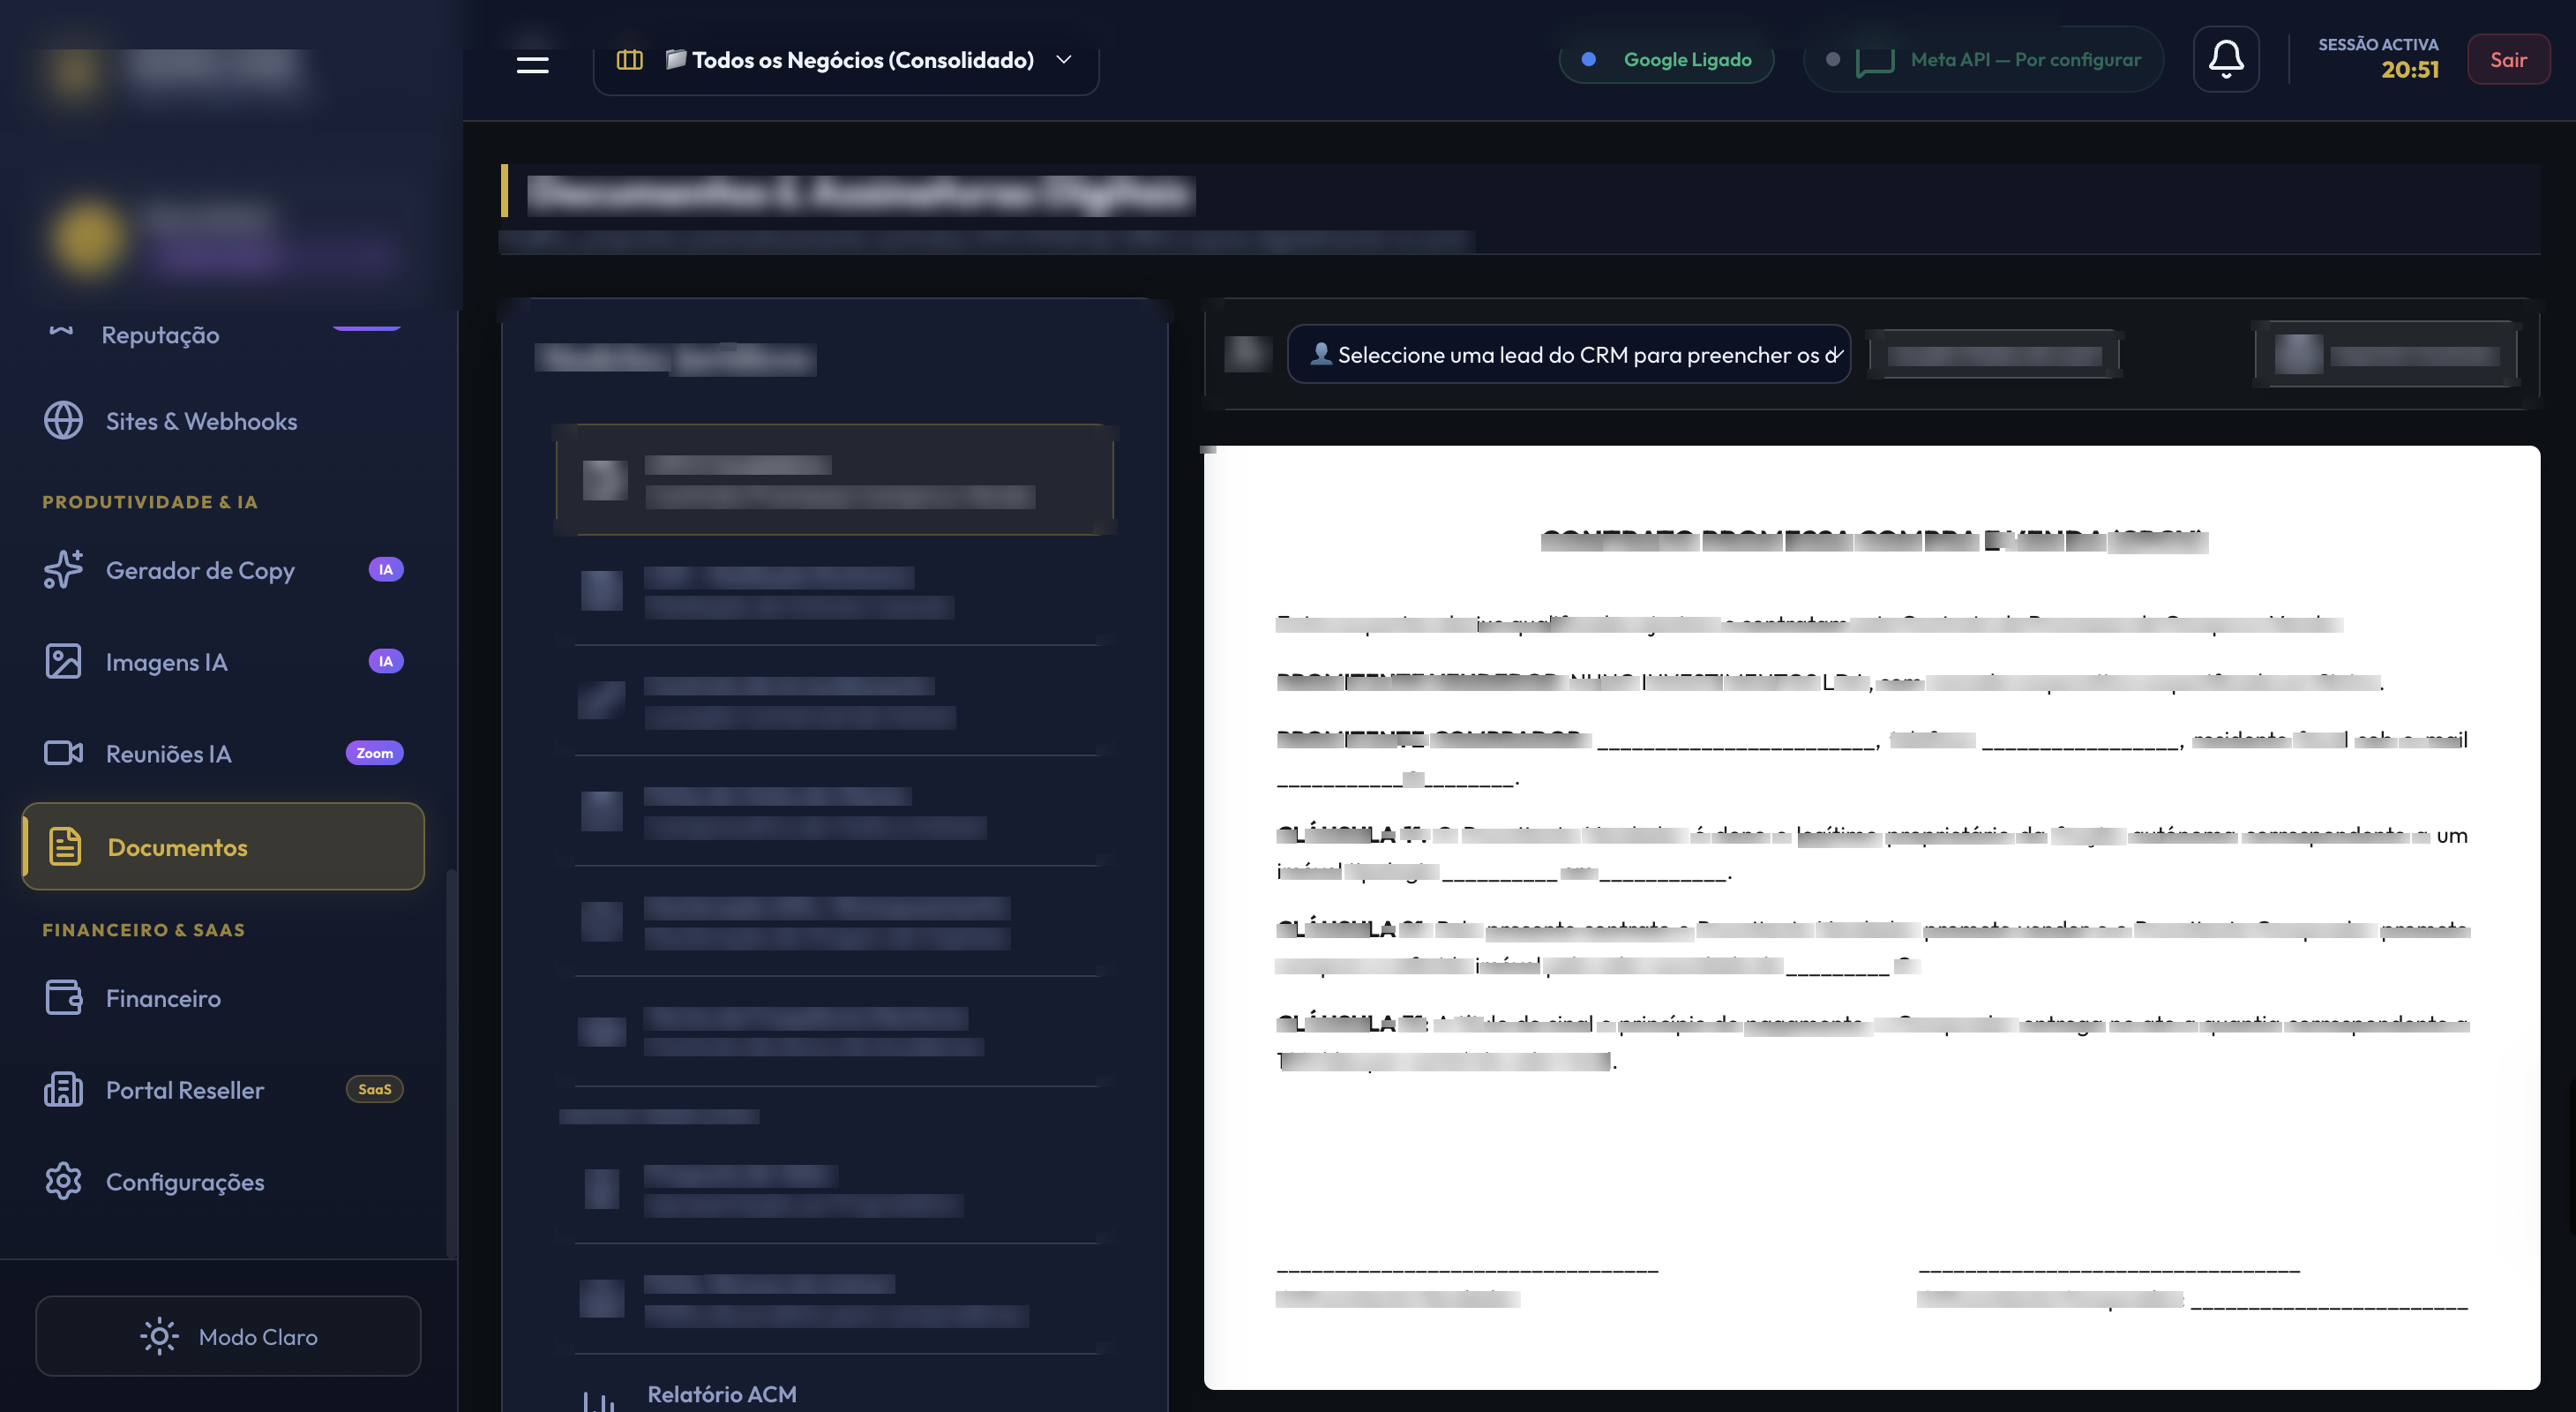The image size is (2576, 1412).
Task: Open Imagens IA in the sidebar
Action: point(223,662)
